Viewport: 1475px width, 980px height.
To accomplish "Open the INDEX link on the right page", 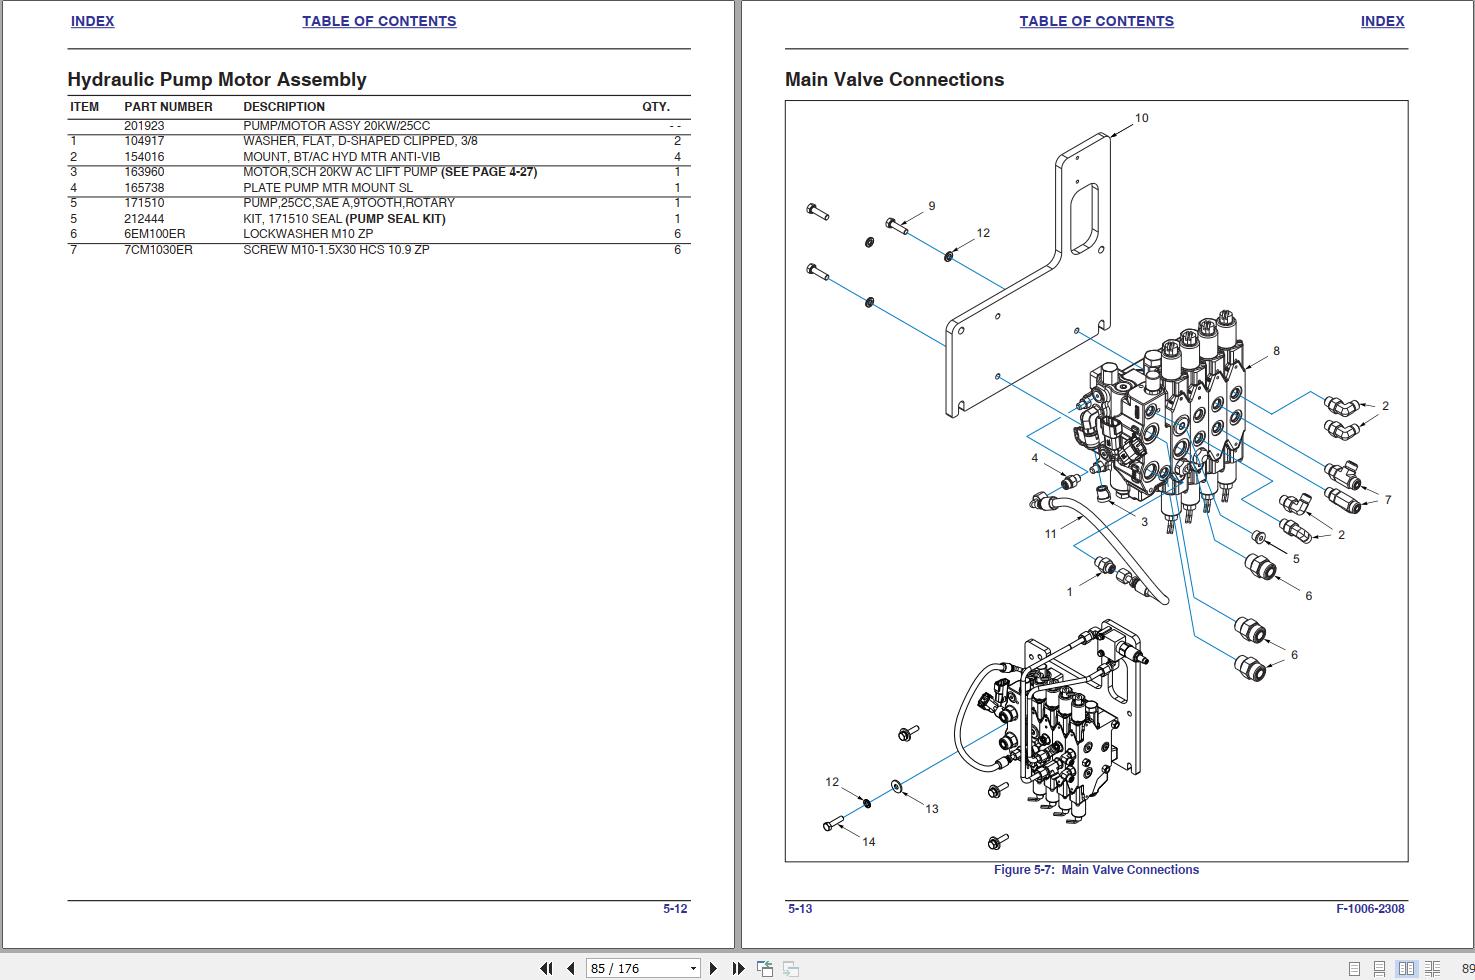I will [1382, 21].
